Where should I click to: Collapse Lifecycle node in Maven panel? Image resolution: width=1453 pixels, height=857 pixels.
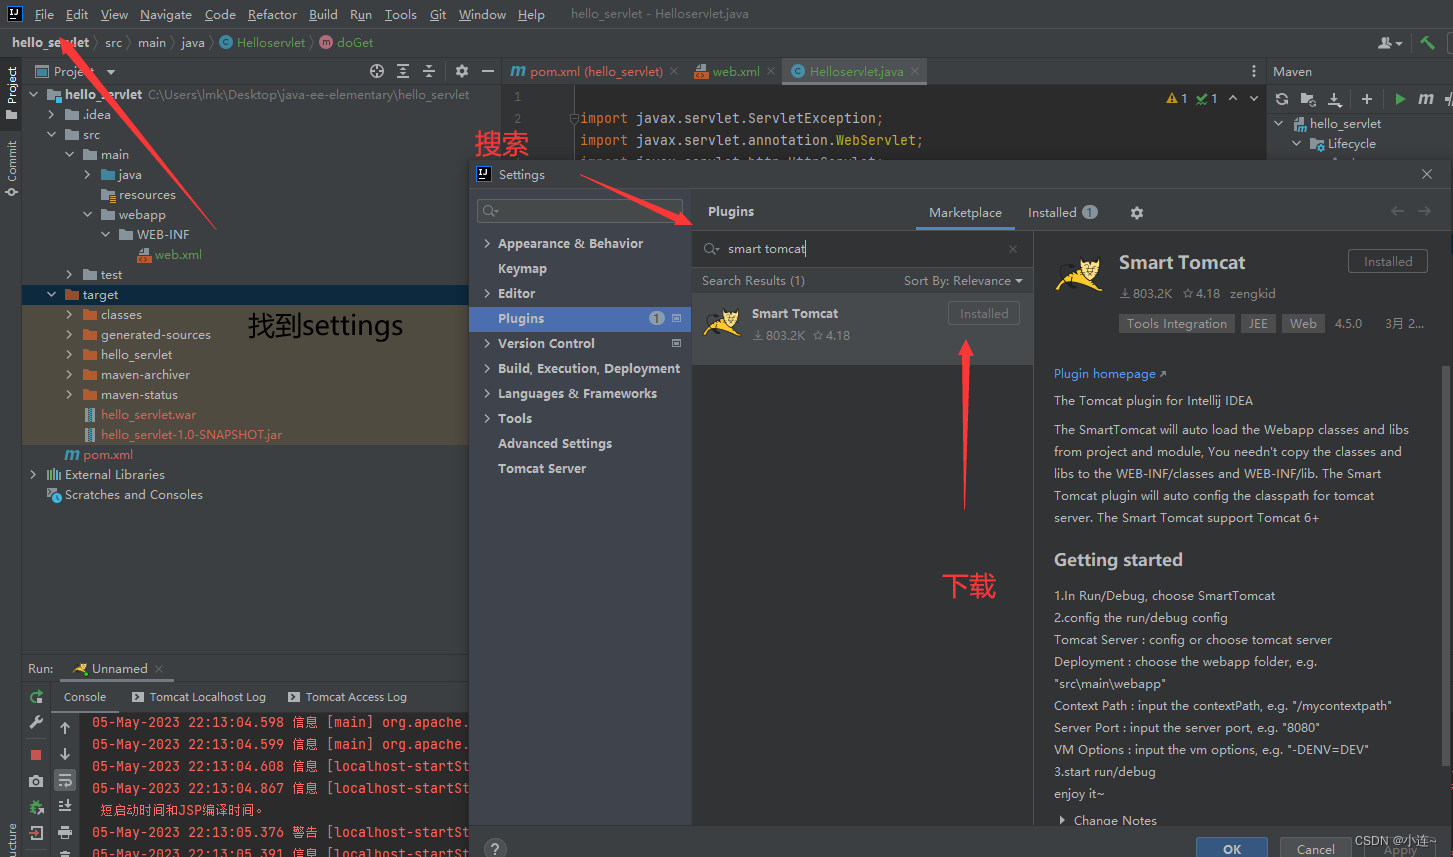point(1297,144)
